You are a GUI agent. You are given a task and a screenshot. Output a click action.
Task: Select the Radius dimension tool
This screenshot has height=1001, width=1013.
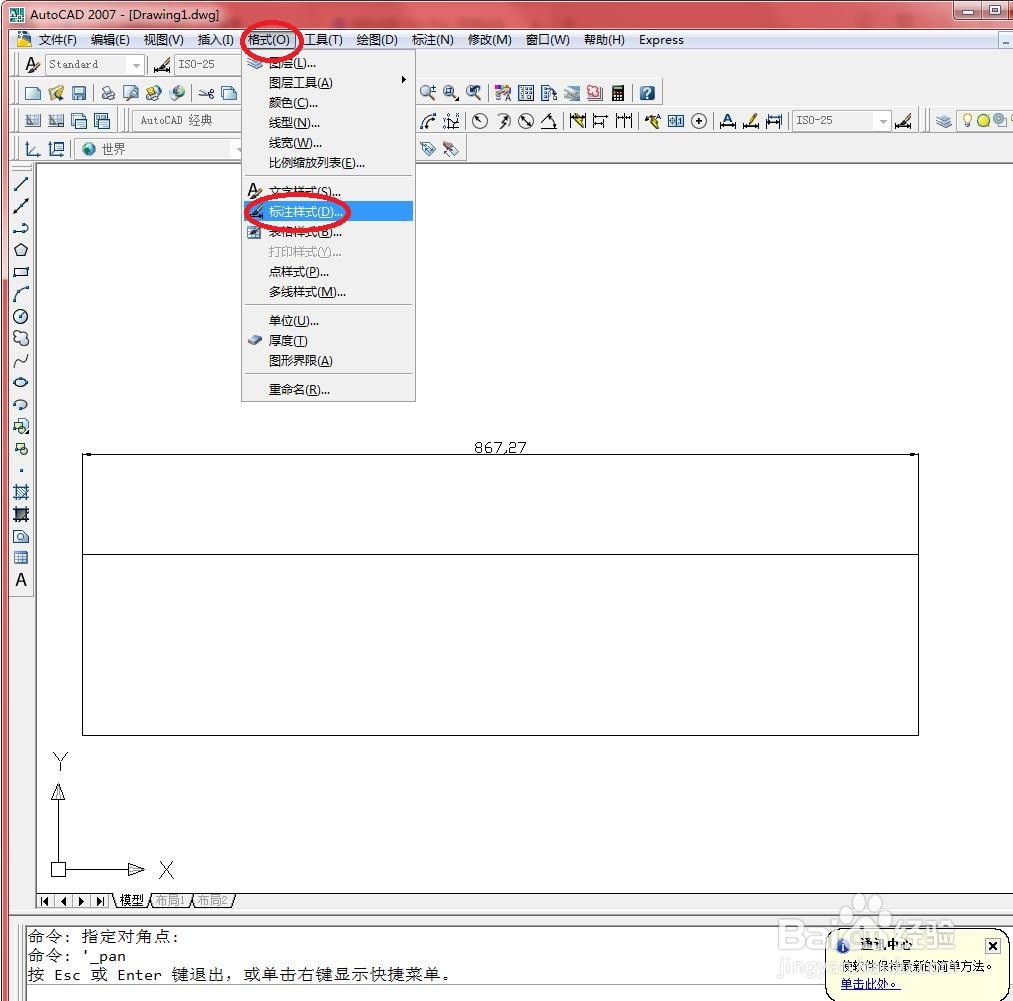[479, 121]
